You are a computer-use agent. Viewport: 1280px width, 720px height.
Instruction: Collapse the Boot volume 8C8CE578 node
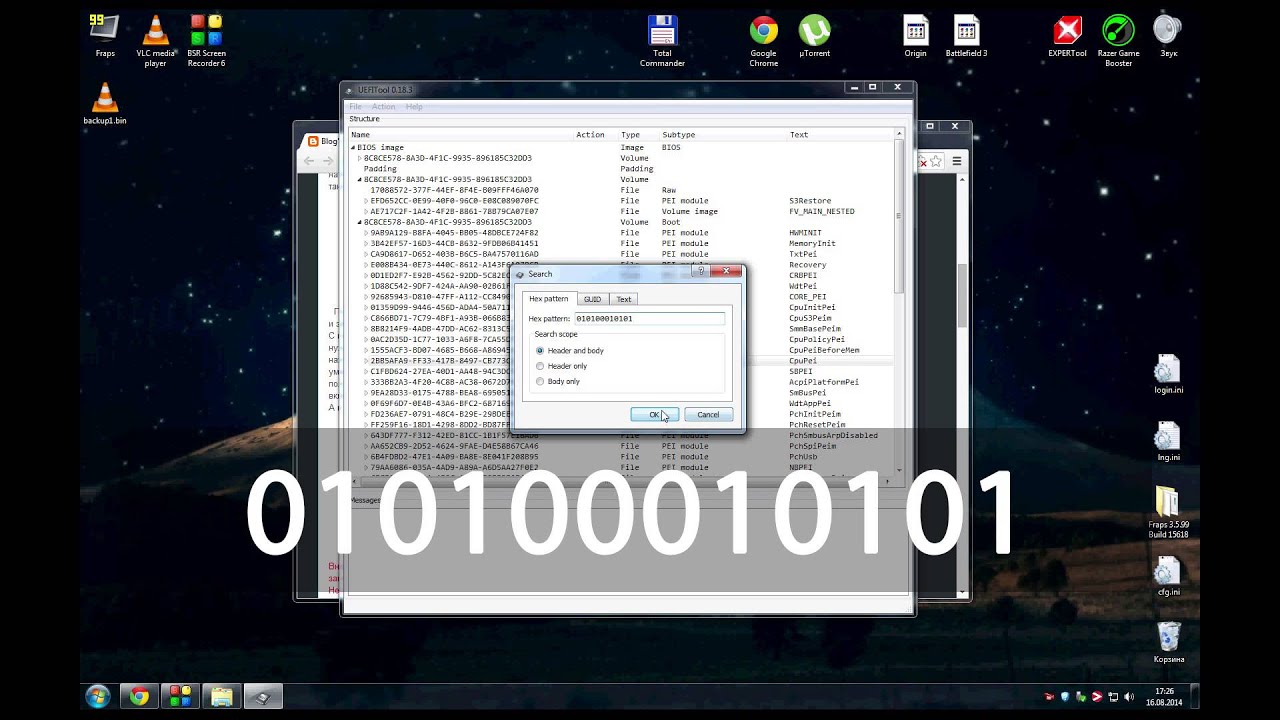360,222
